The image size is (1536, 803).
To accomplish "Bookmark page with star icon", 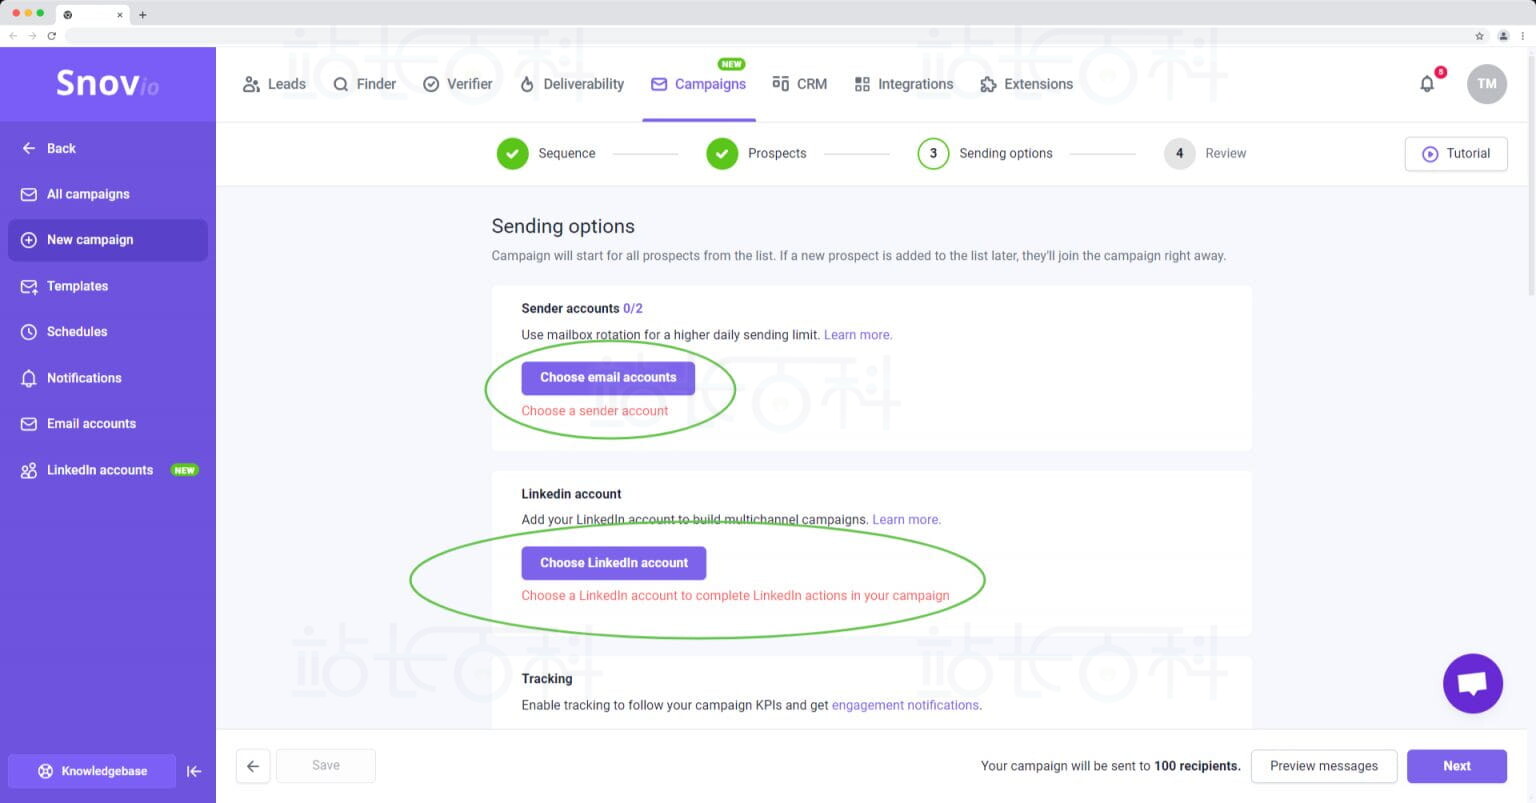I will point(1479,36).
